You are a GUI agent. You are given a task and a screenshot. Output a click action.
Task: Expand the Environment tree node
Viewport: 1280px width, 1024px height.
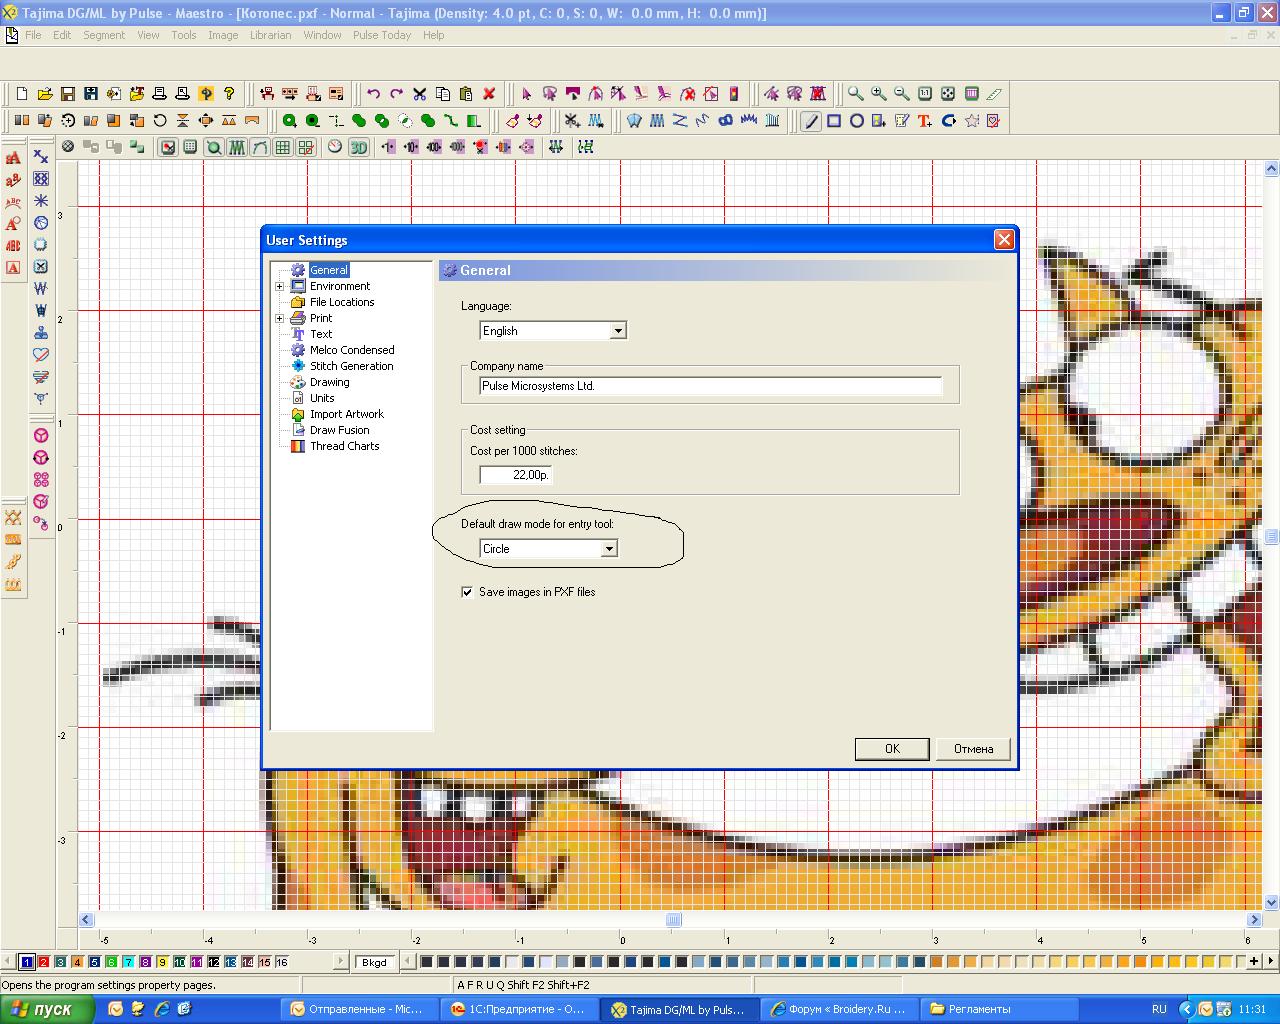(280, 286)
